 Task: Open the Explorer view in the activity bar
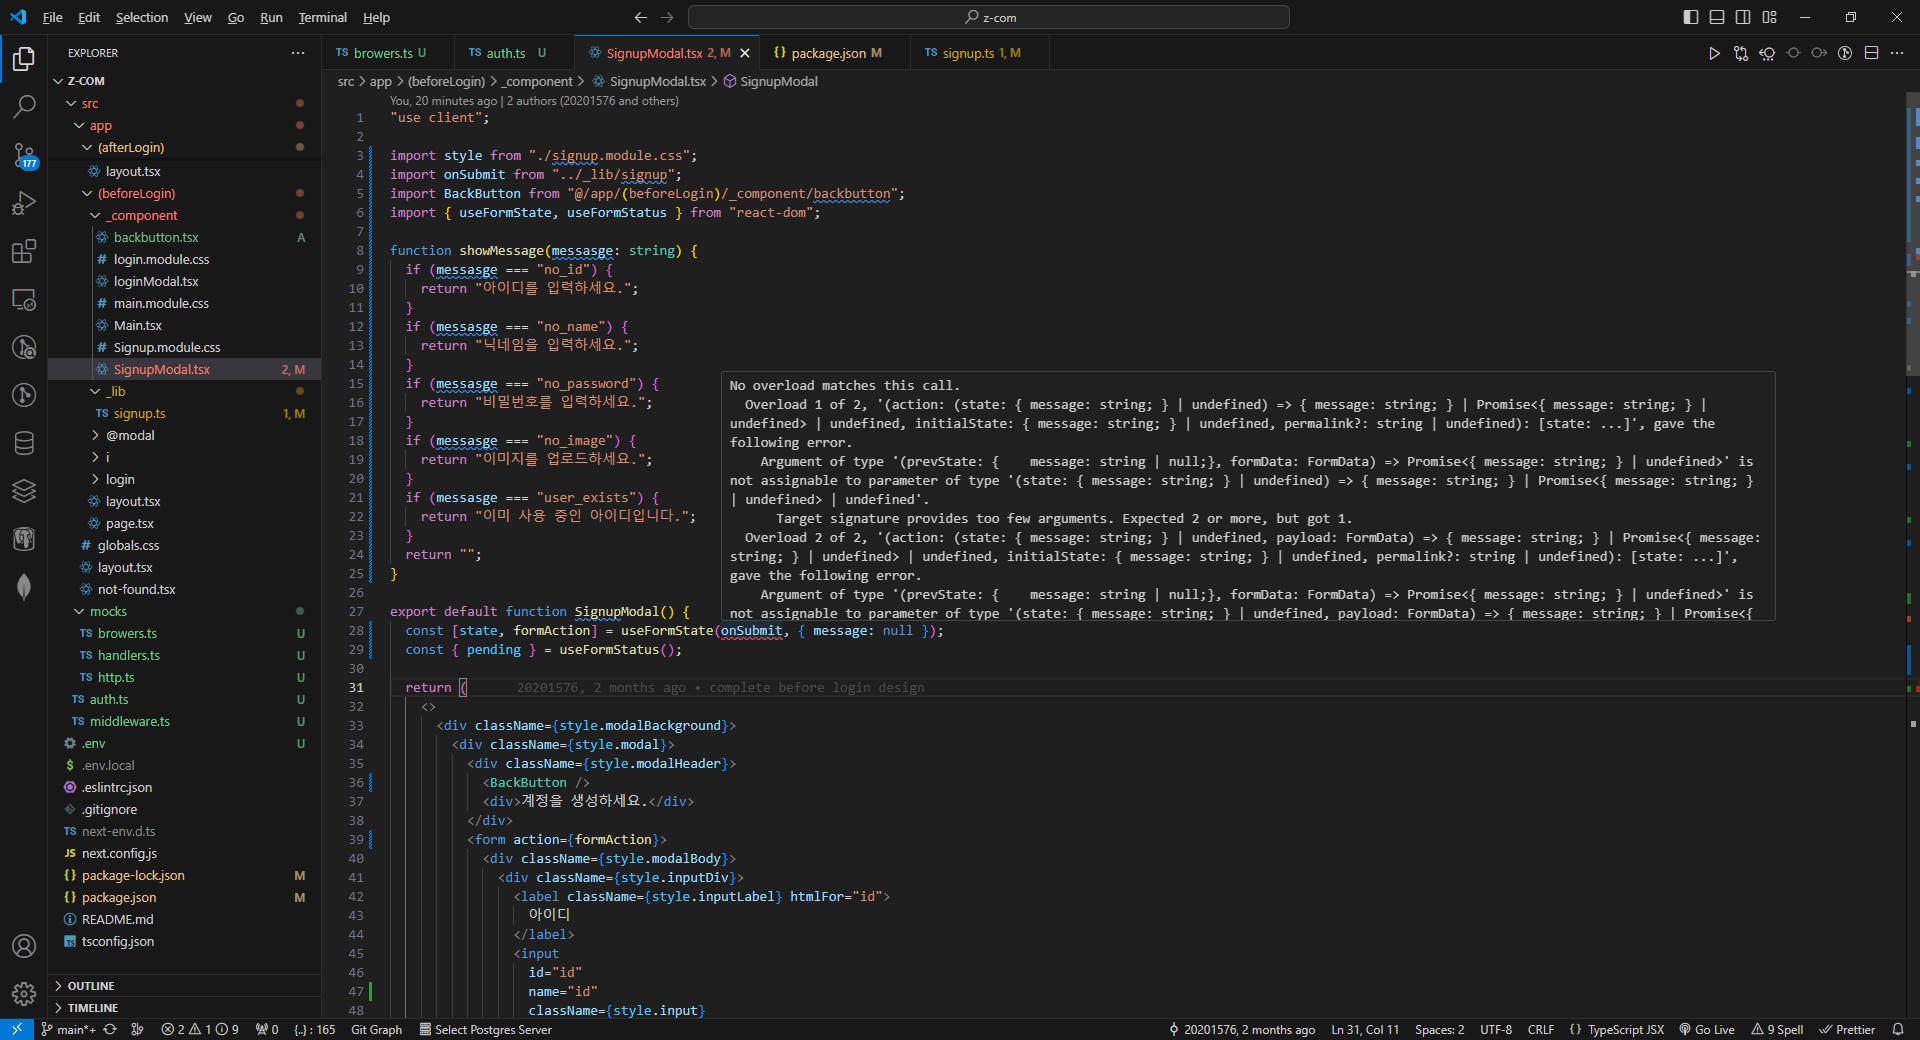click(24, 59)
